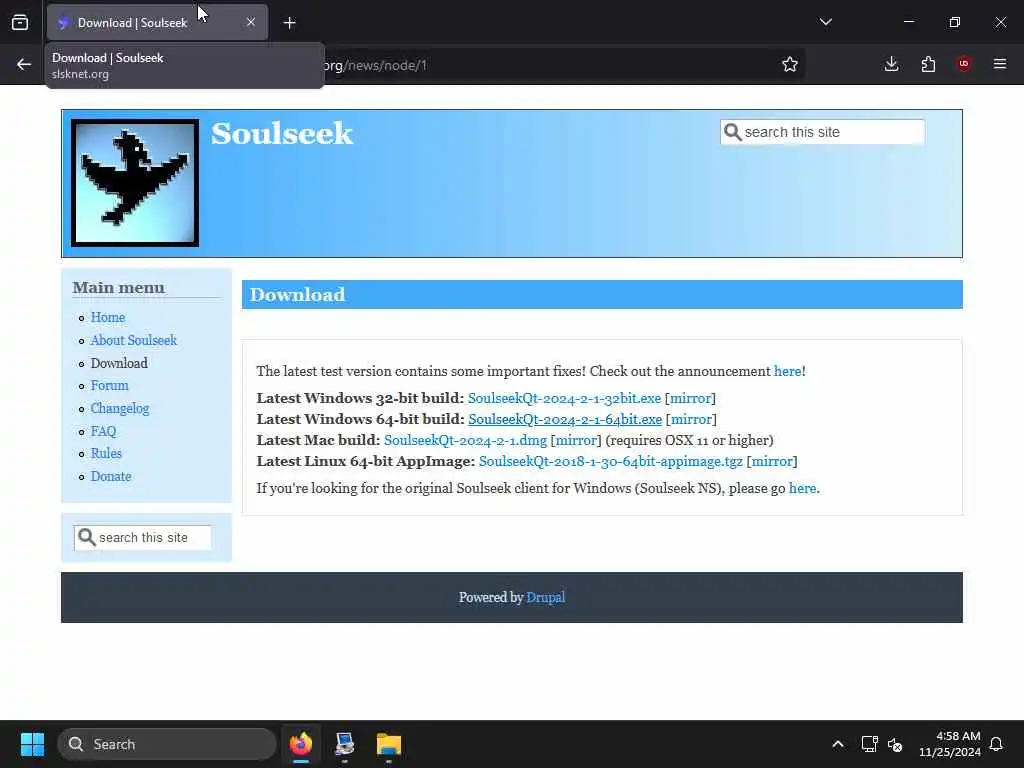Click the Download page heading
The image size is (1024, 768).
[297, 295]
